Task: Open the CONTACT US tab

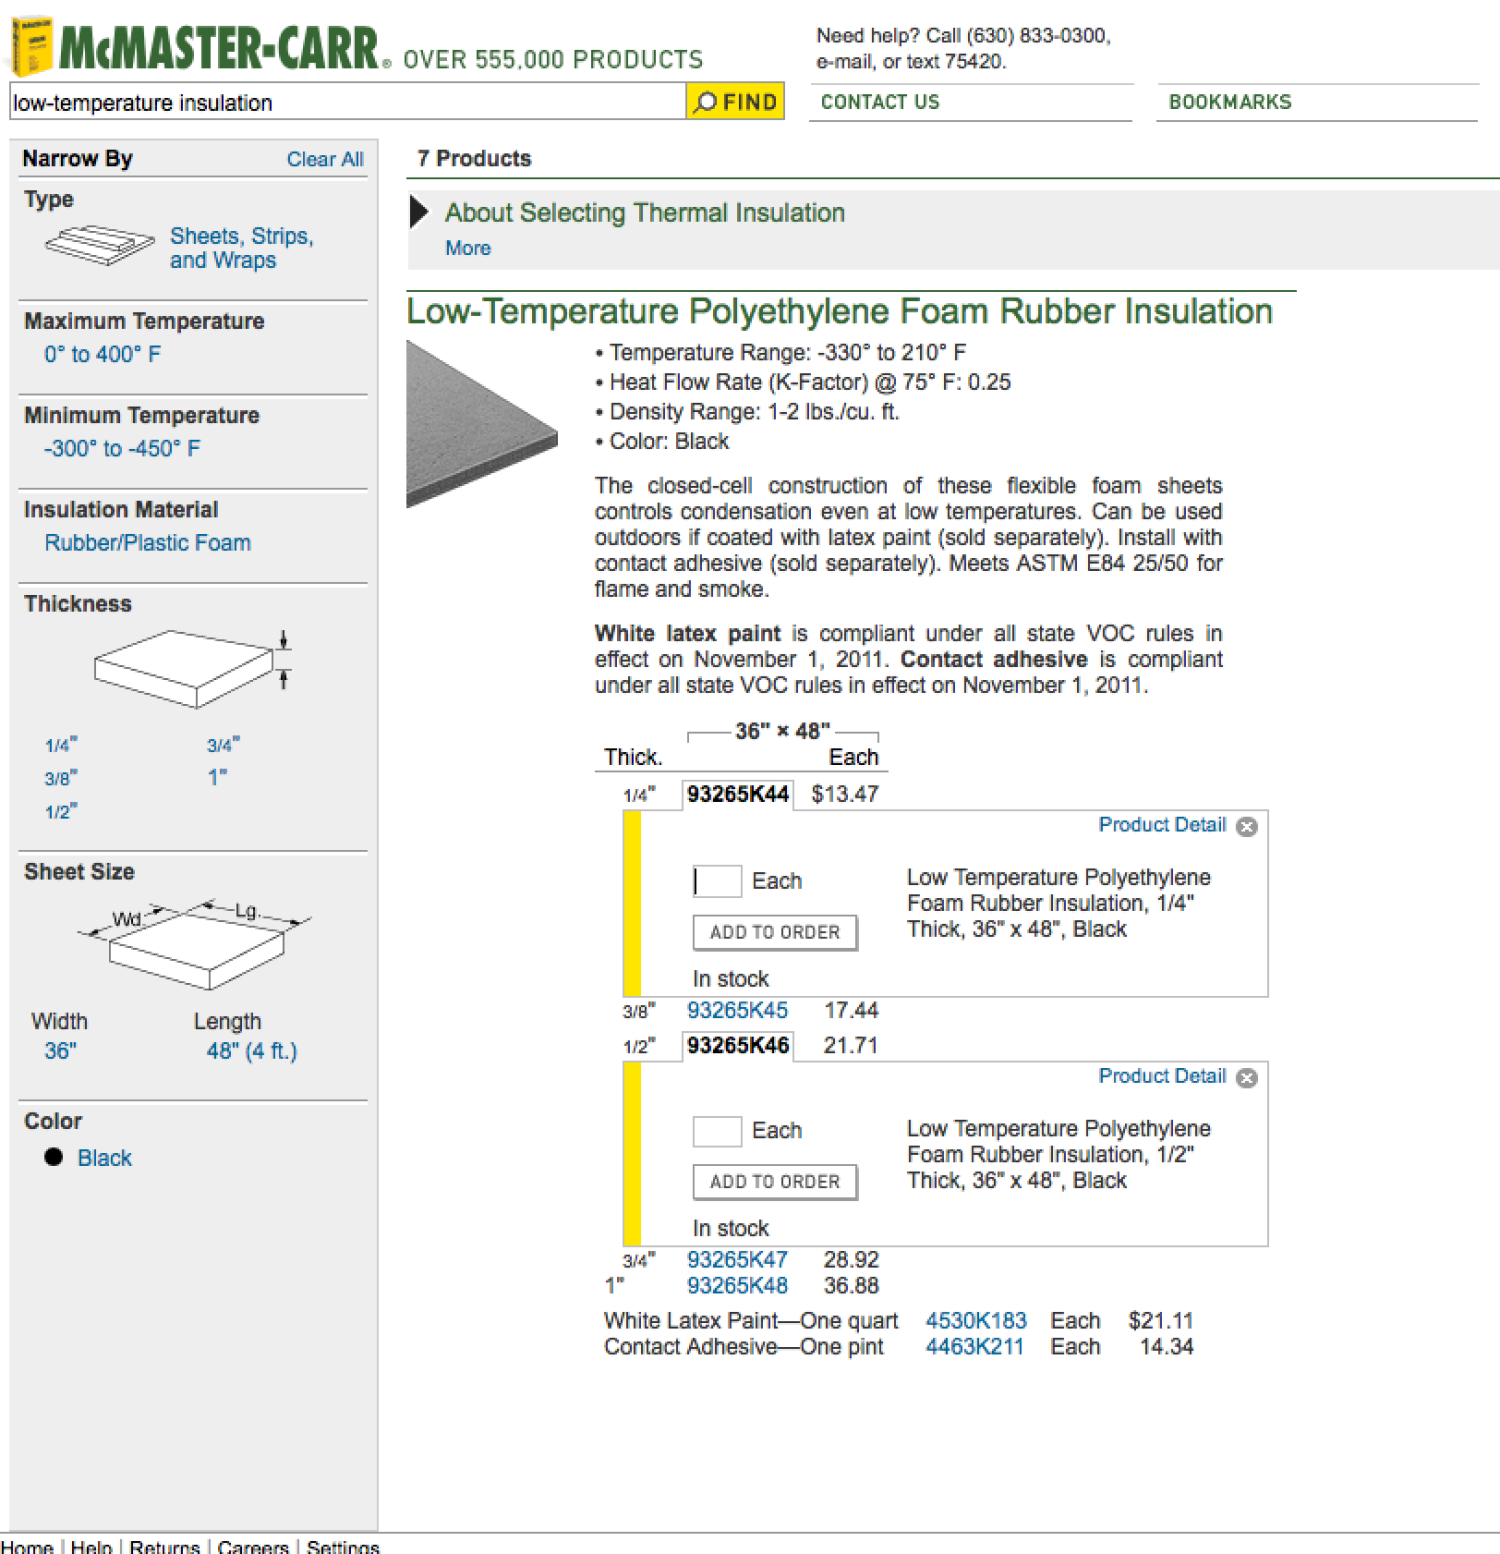Action: coord(880,102)
